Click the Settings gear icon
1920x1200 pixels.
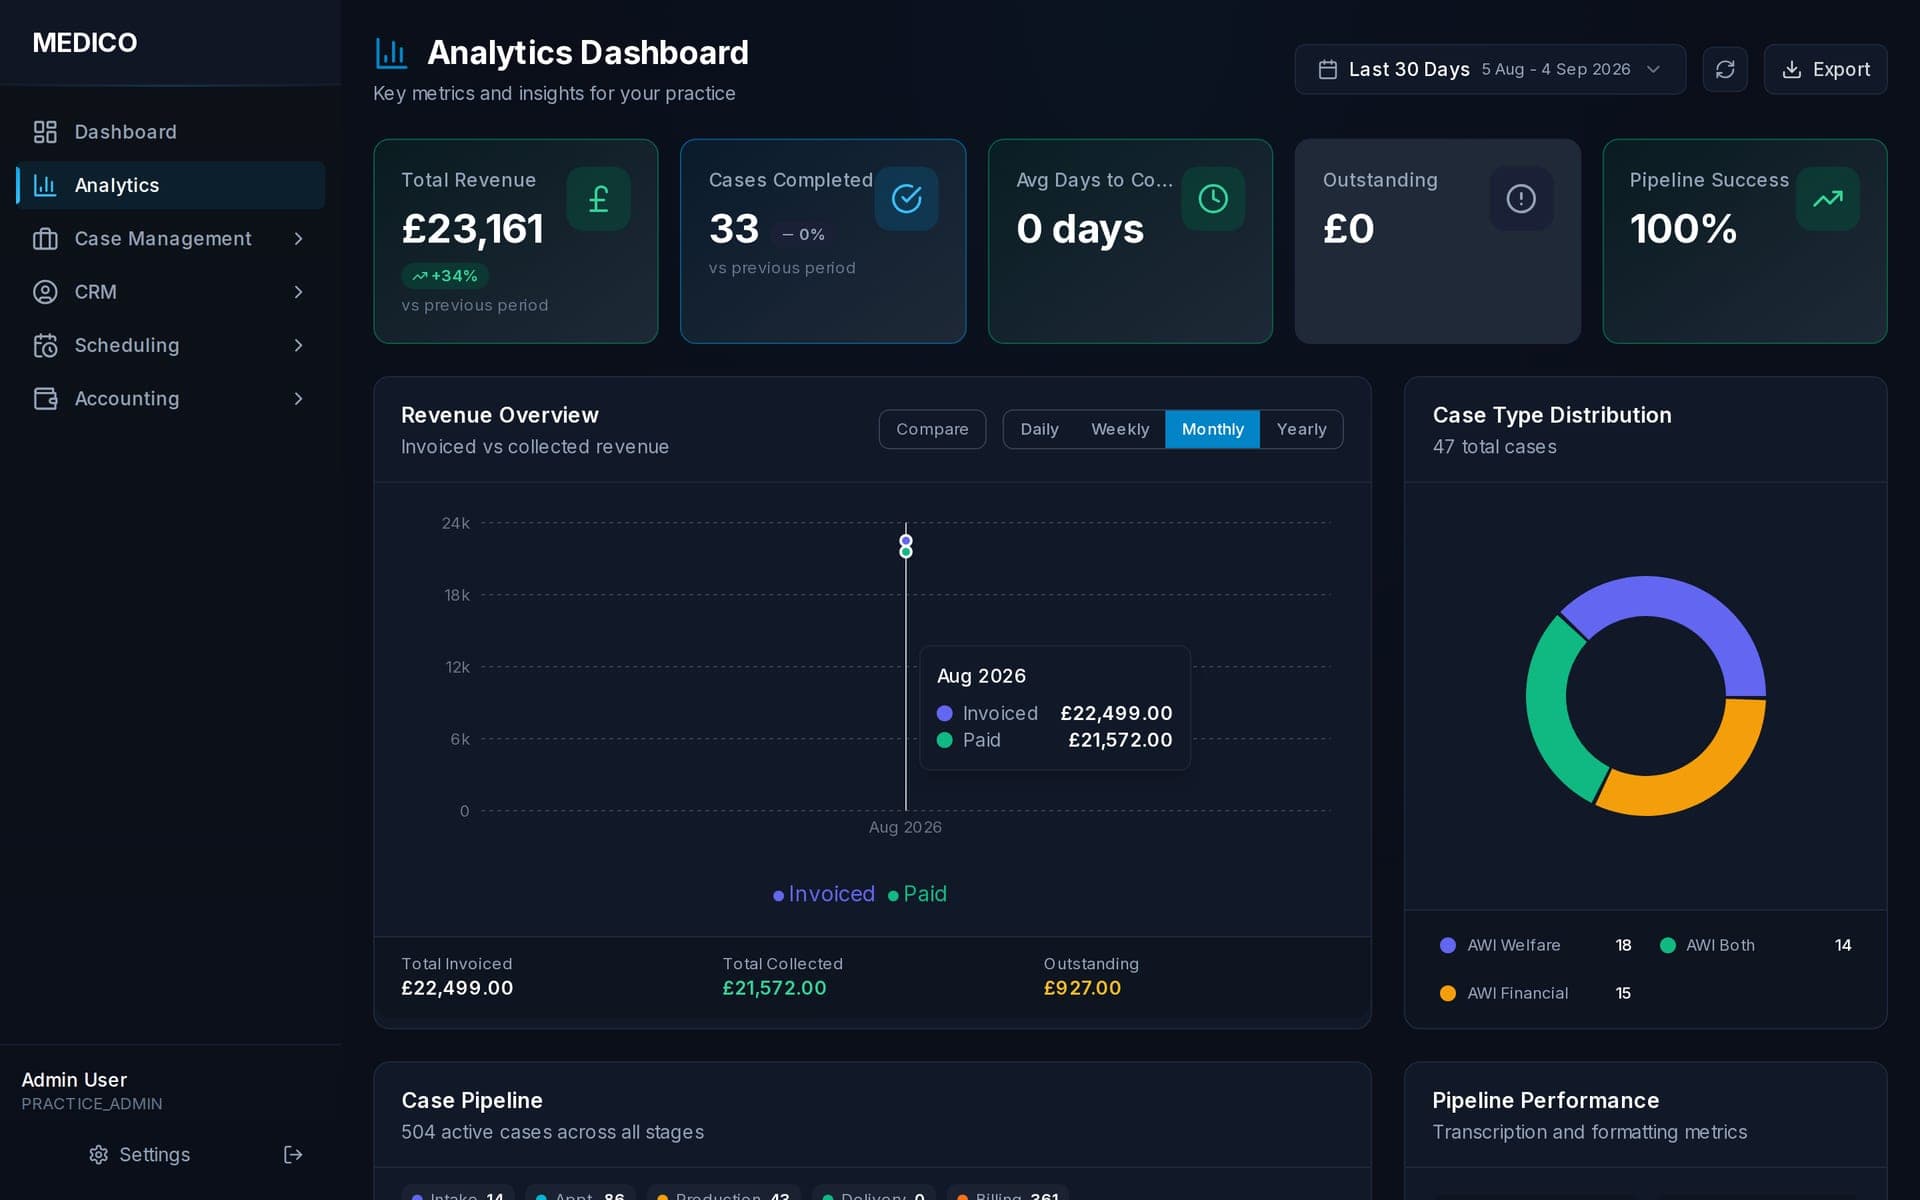pos(98,1155)
